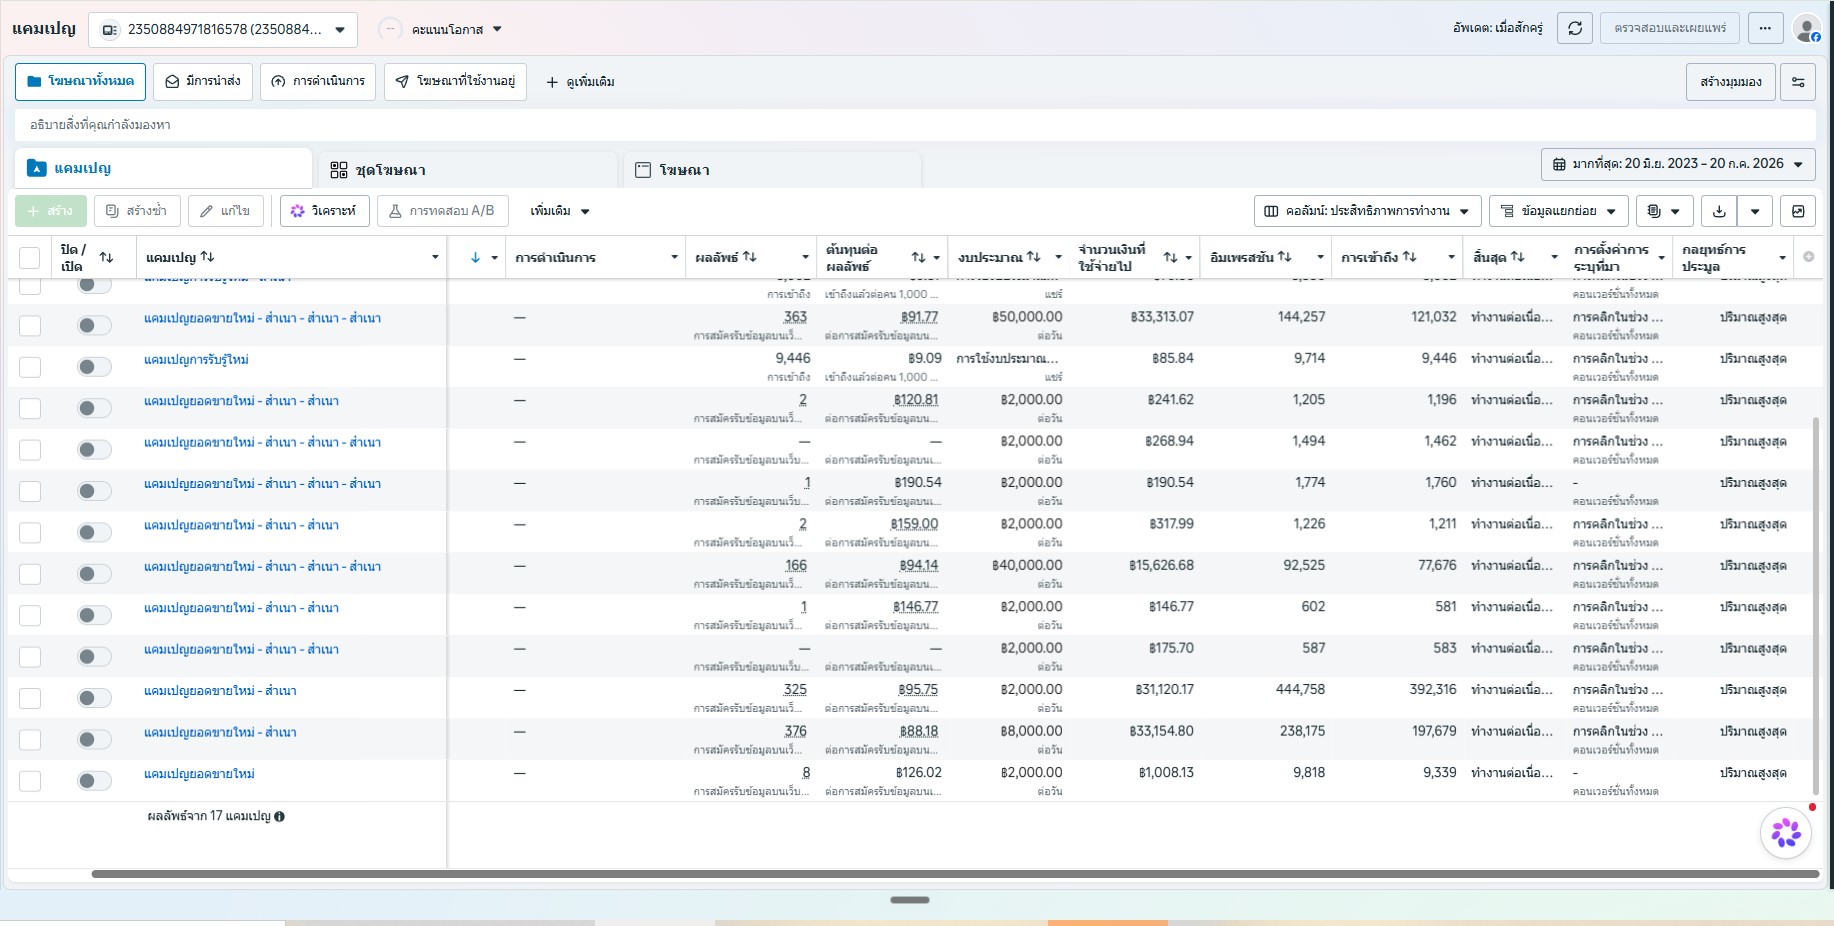Open the reports icon with dropdown arrow
Viewport: 1834px width, 926px height.
pyautogui.click(x=1664, y=211)
